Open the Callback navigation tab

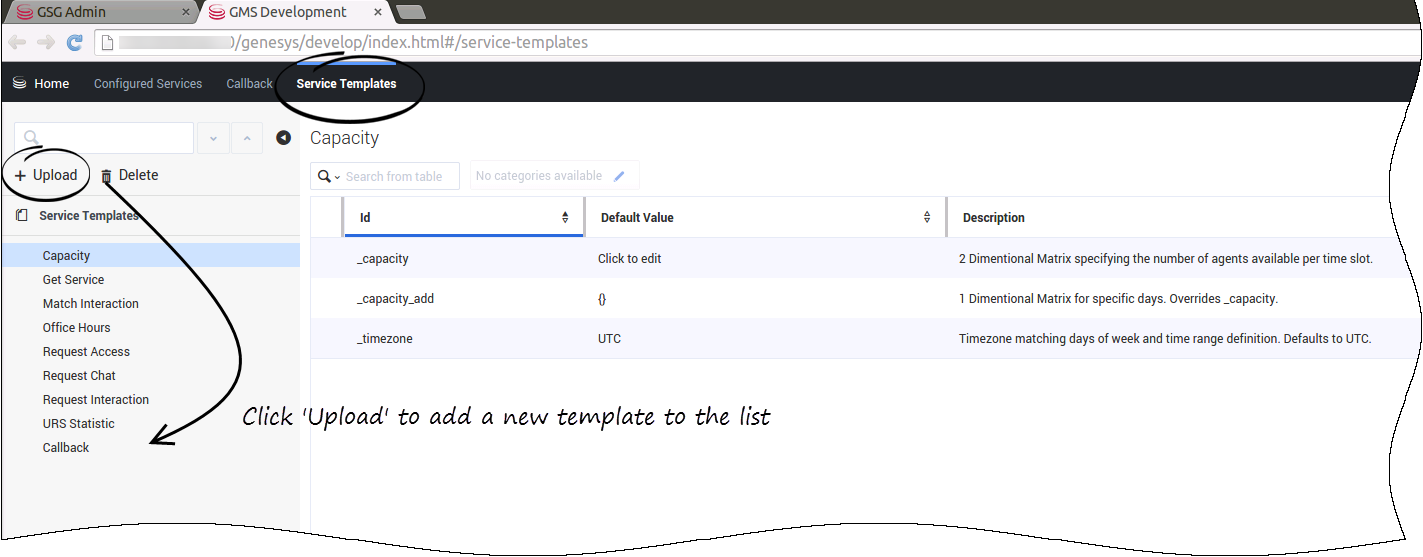pyautogui.click(x=249, y=84)
